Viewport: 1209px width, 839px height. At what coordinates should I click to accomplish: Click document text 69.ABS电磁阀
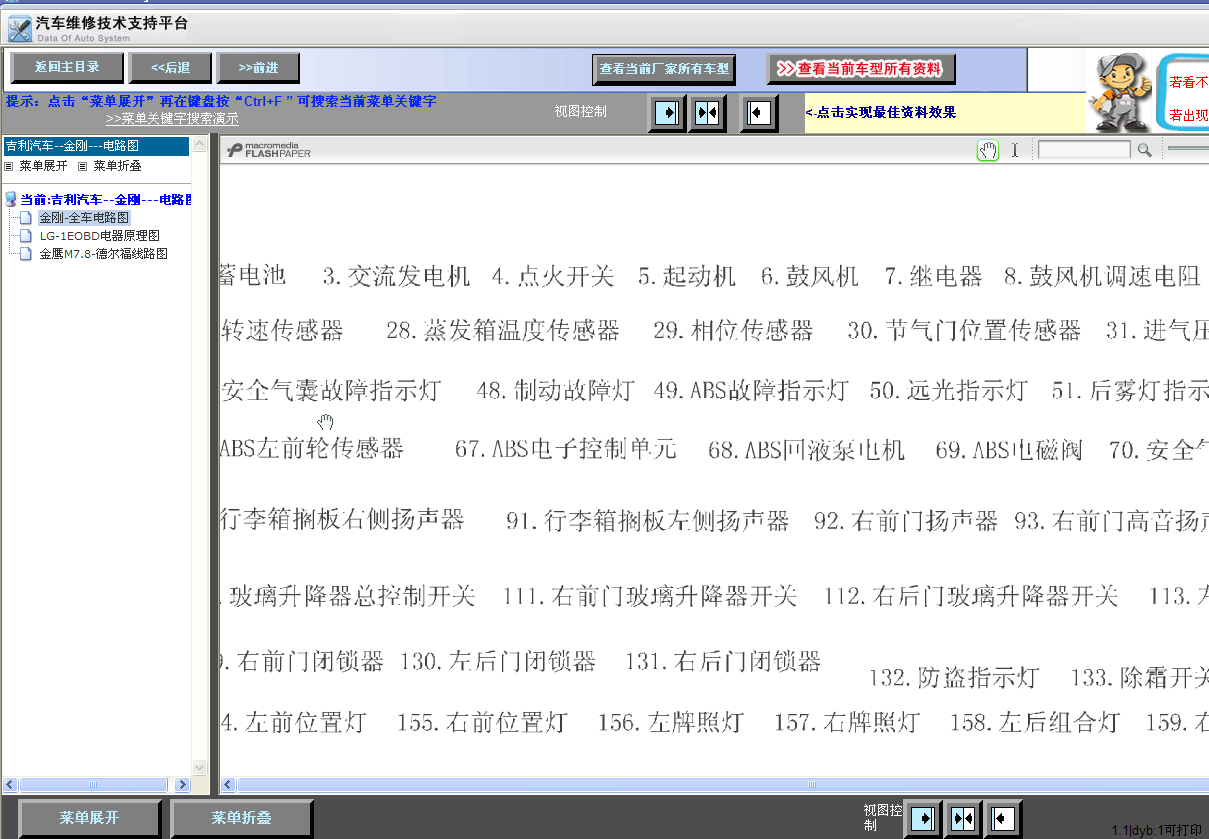(1009, 449)
